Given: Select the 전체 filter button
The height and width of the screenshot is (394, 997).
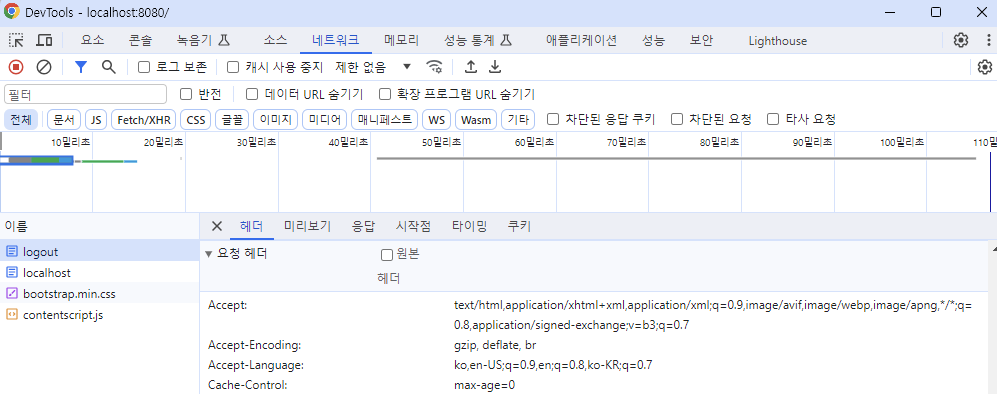Looking at the screenshot, I should 21,119.
